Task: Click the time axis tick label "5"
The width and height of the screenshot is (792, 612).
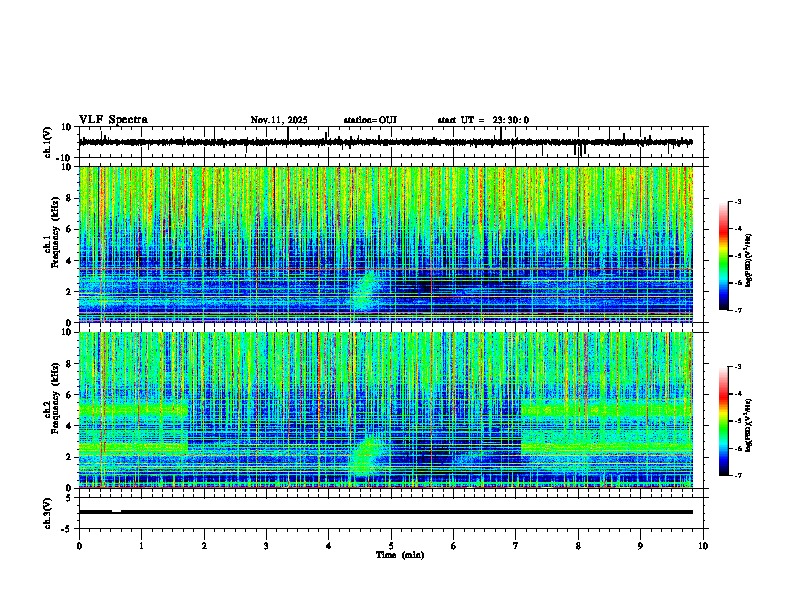Action: (x=391, y=546)
